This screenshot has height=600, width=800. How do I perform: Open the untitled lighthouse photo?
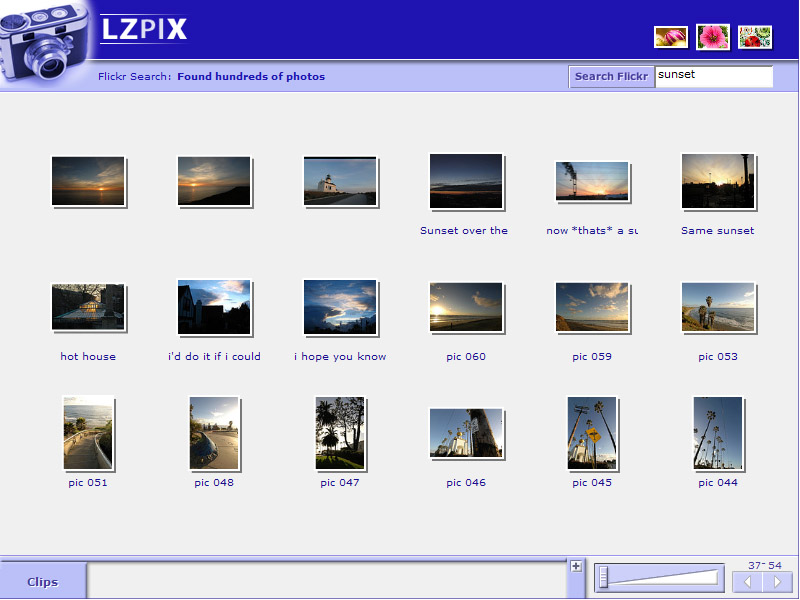340,181
